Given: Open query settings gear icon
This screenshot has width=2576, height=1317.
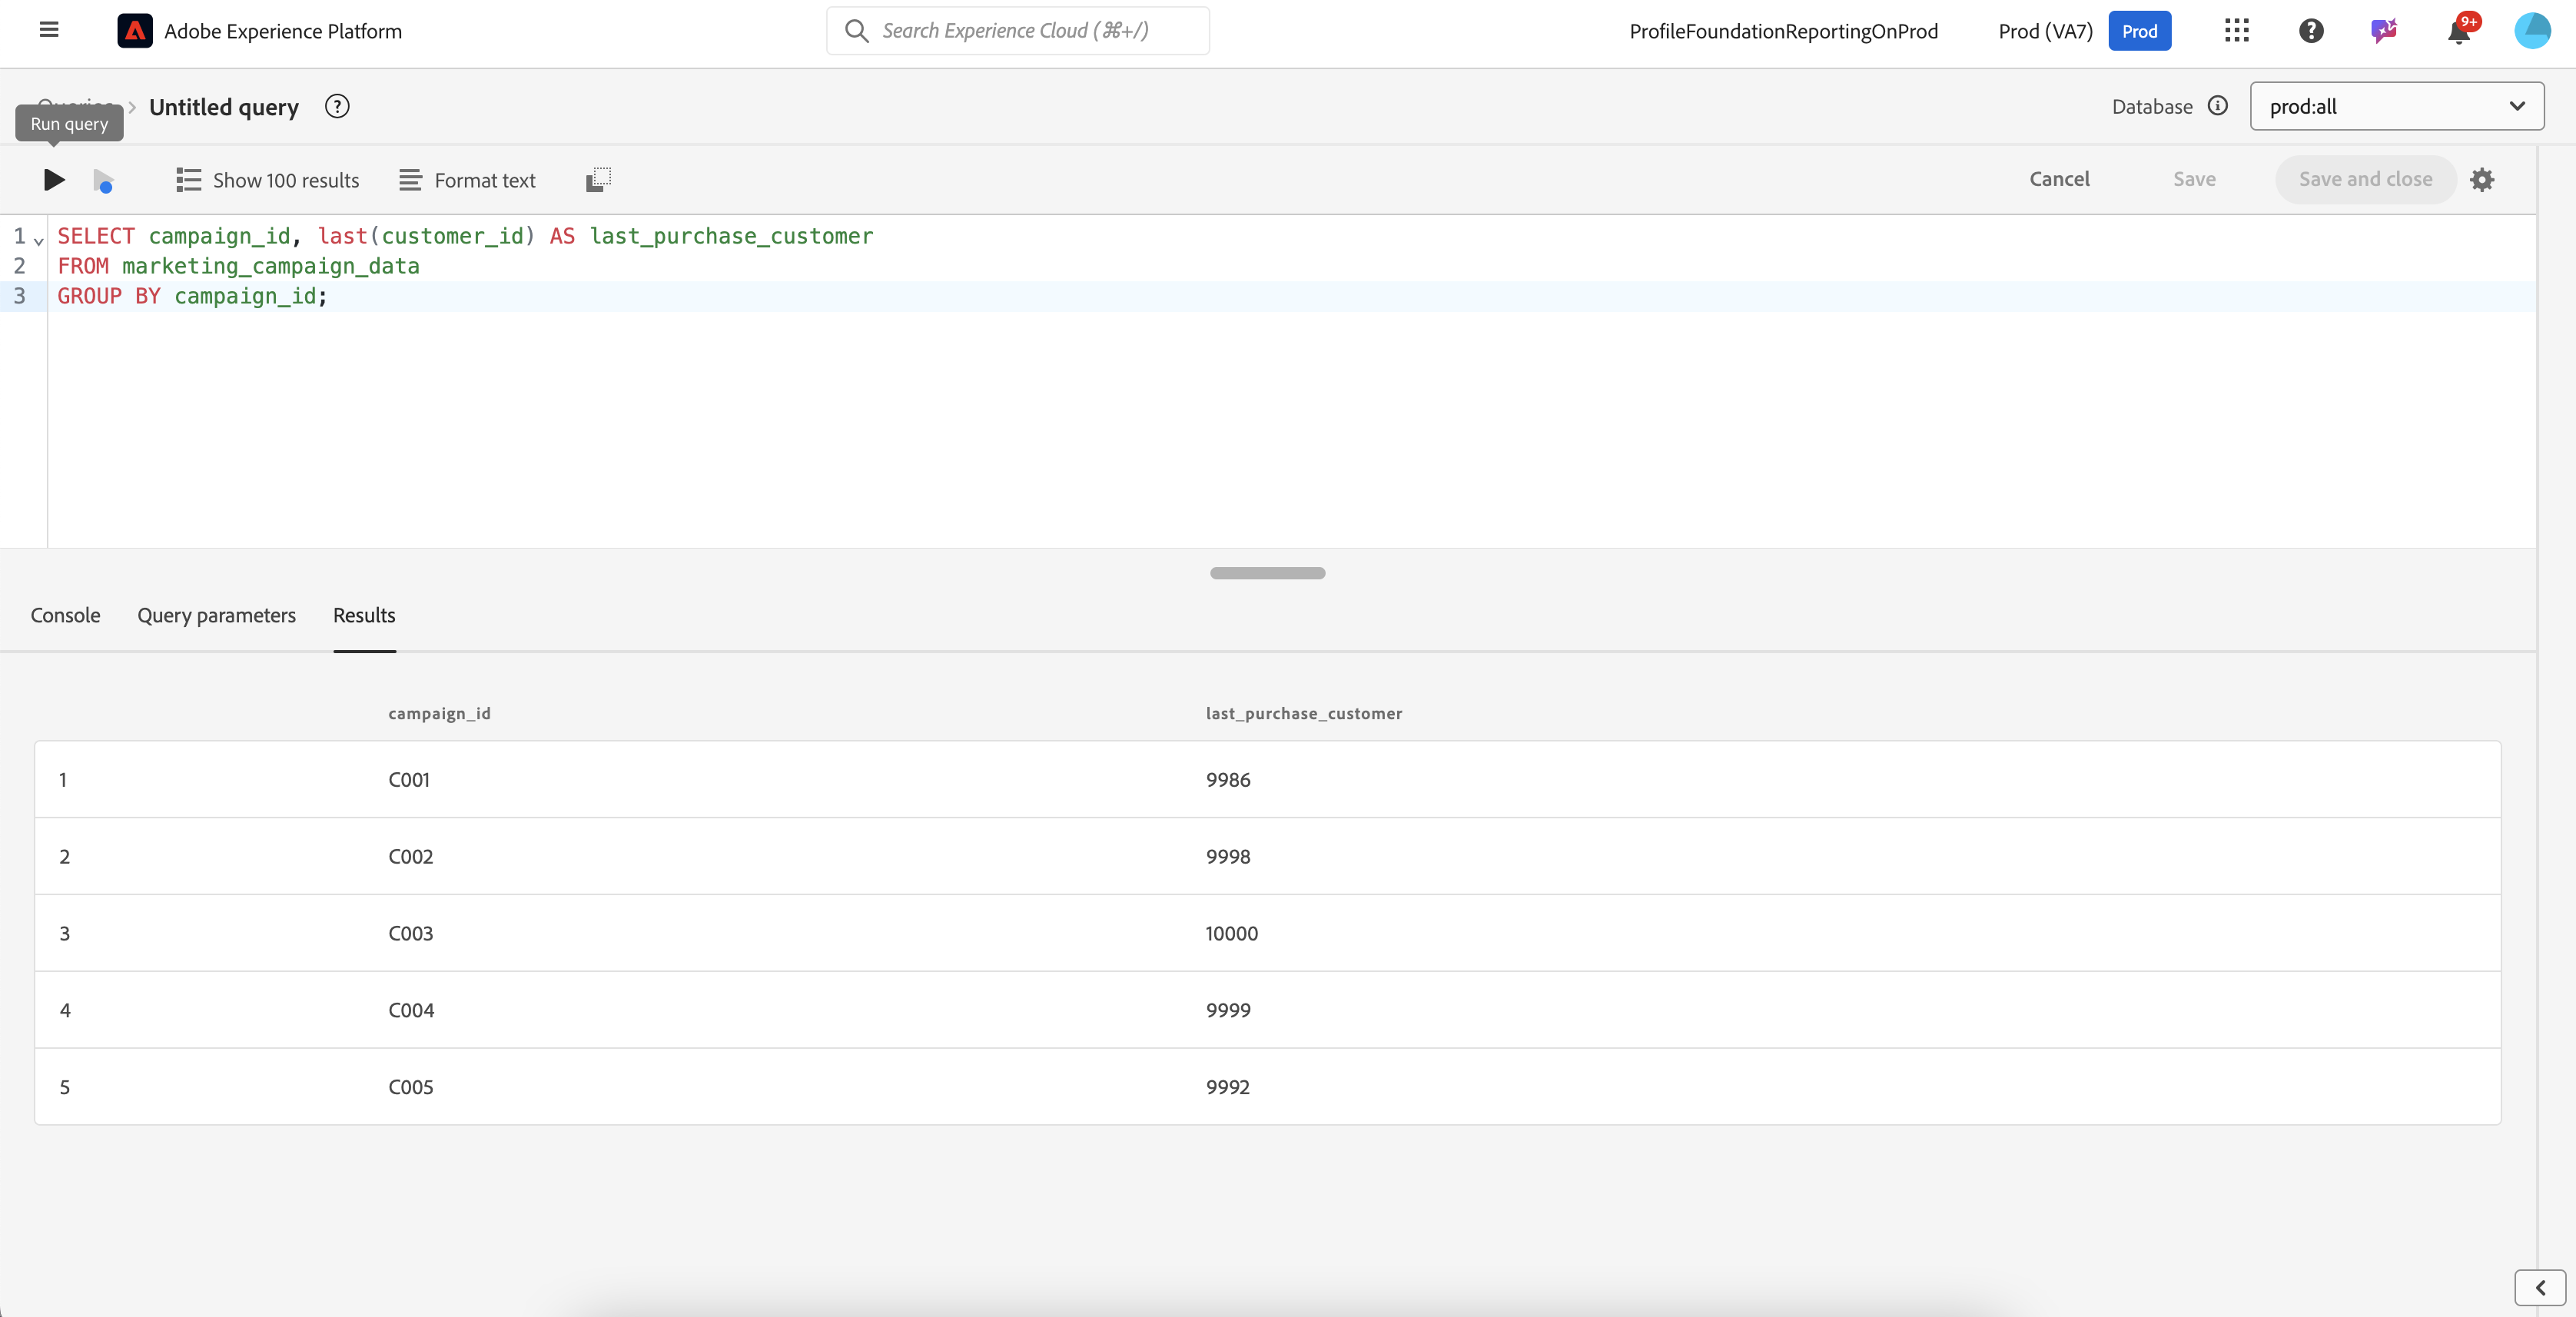Looking at the screenshot, I should (2481, 180).
